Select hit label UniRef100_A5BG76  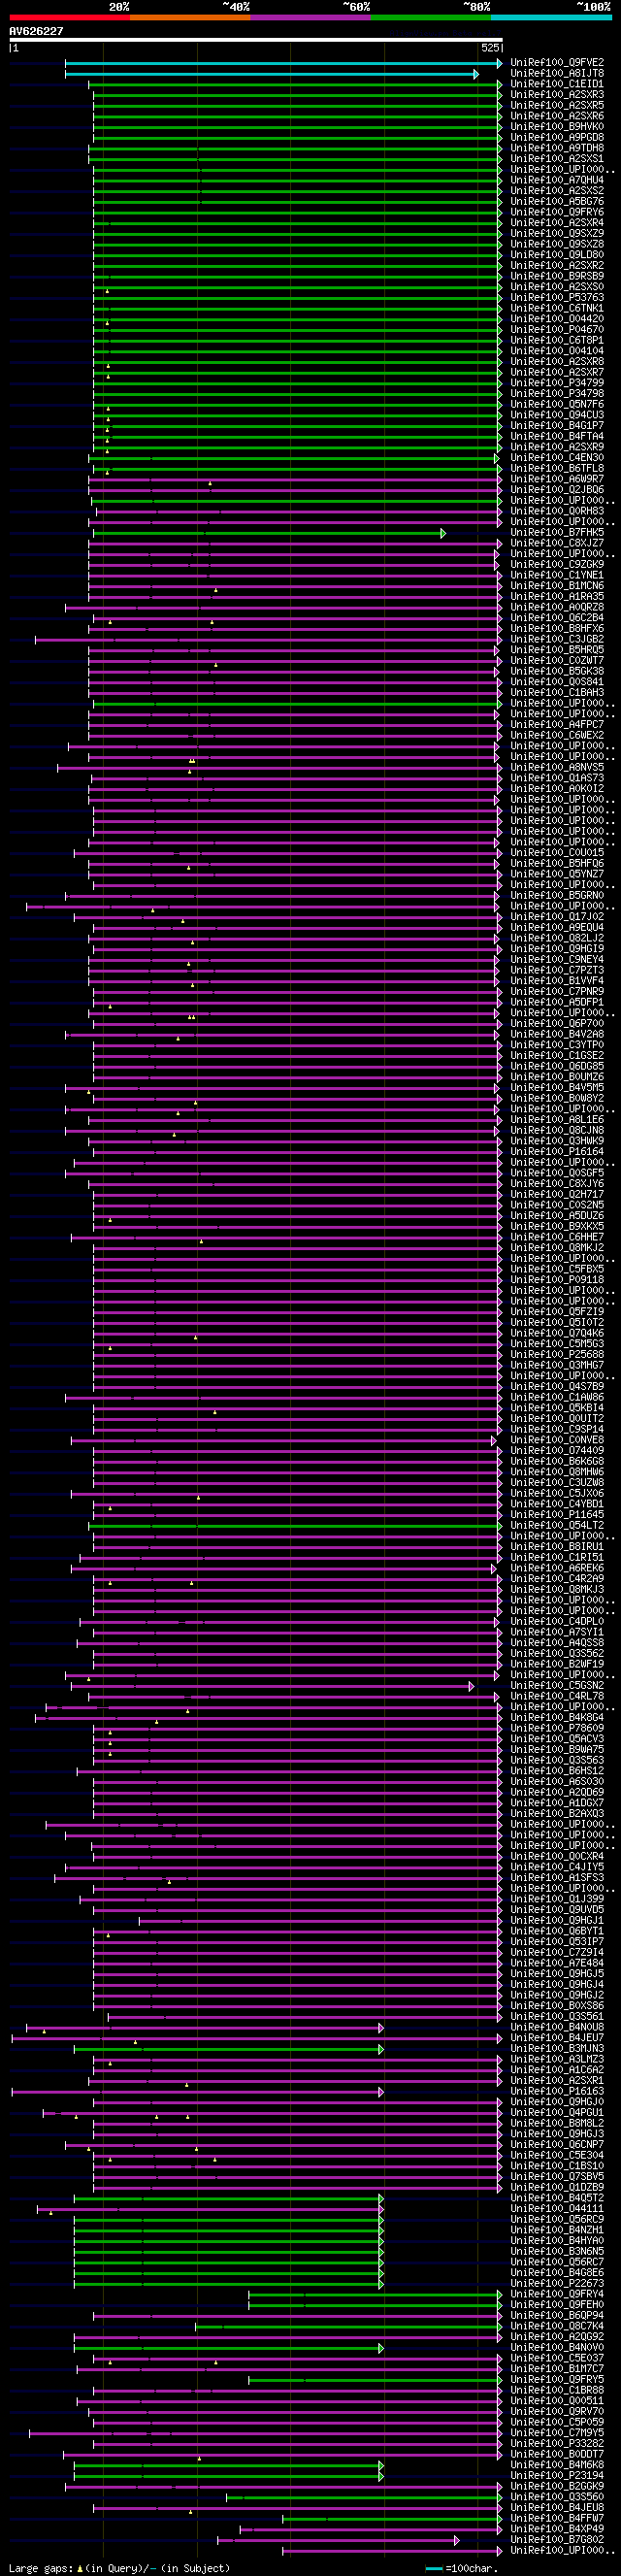pos(557,202)
